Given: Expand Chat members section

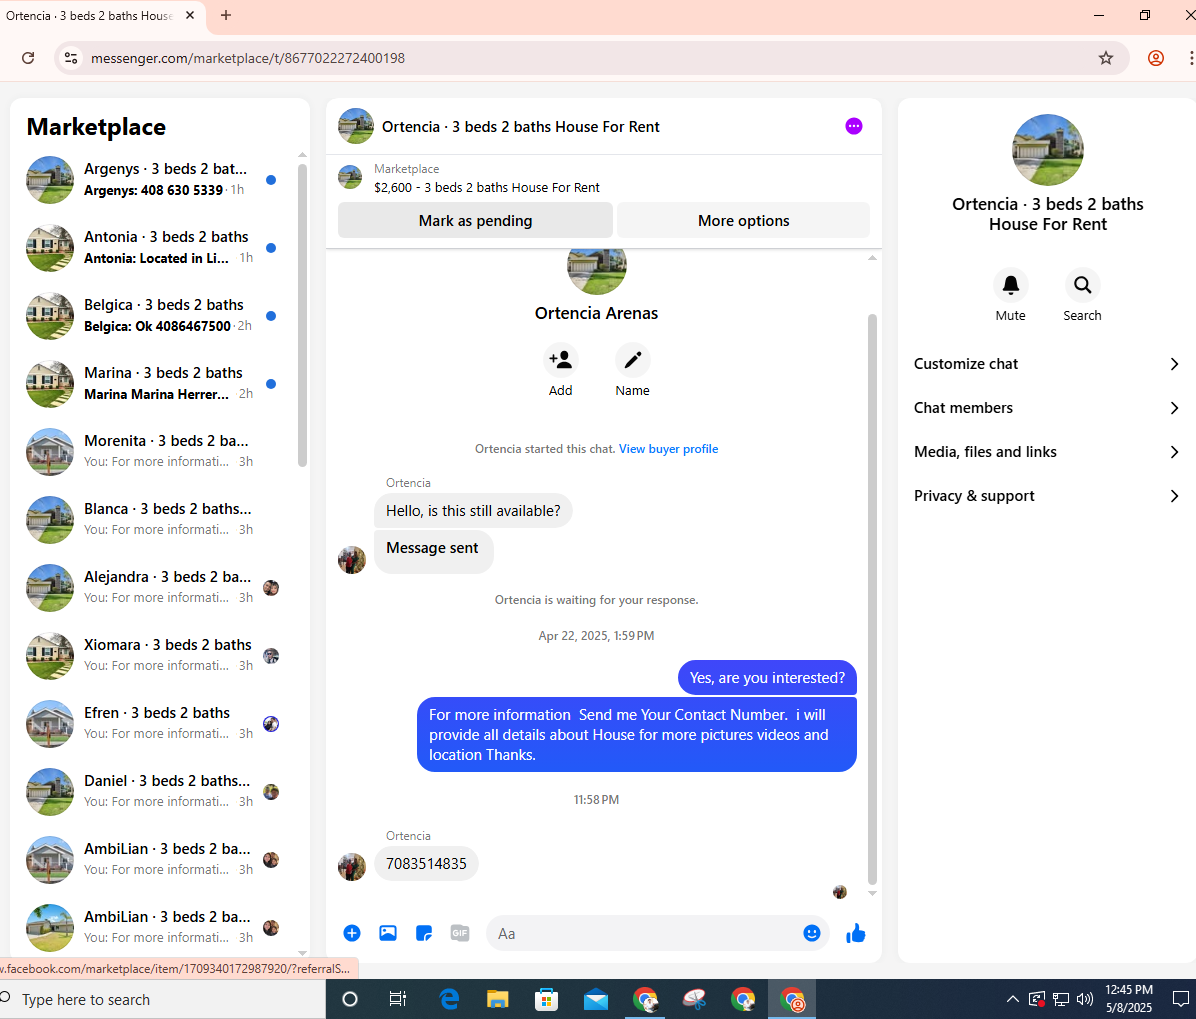Looking at the screenshot, I should pos(1046,408).
